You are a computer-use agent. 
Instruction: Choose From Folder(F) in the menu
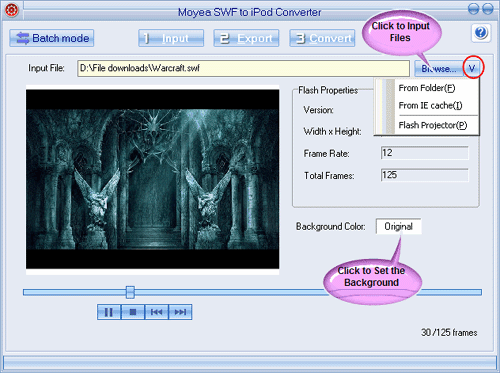pyautogui.click(x=427, y=88)
